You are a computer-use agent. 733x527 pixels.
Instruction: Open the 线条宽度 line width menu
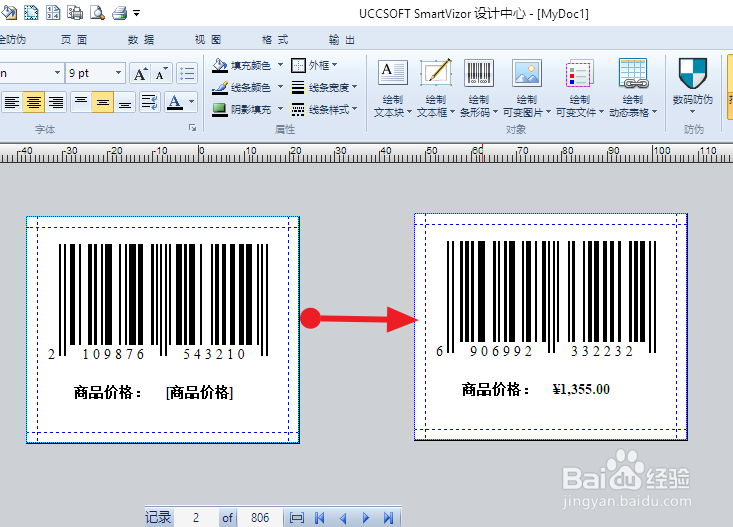point(324,87)
